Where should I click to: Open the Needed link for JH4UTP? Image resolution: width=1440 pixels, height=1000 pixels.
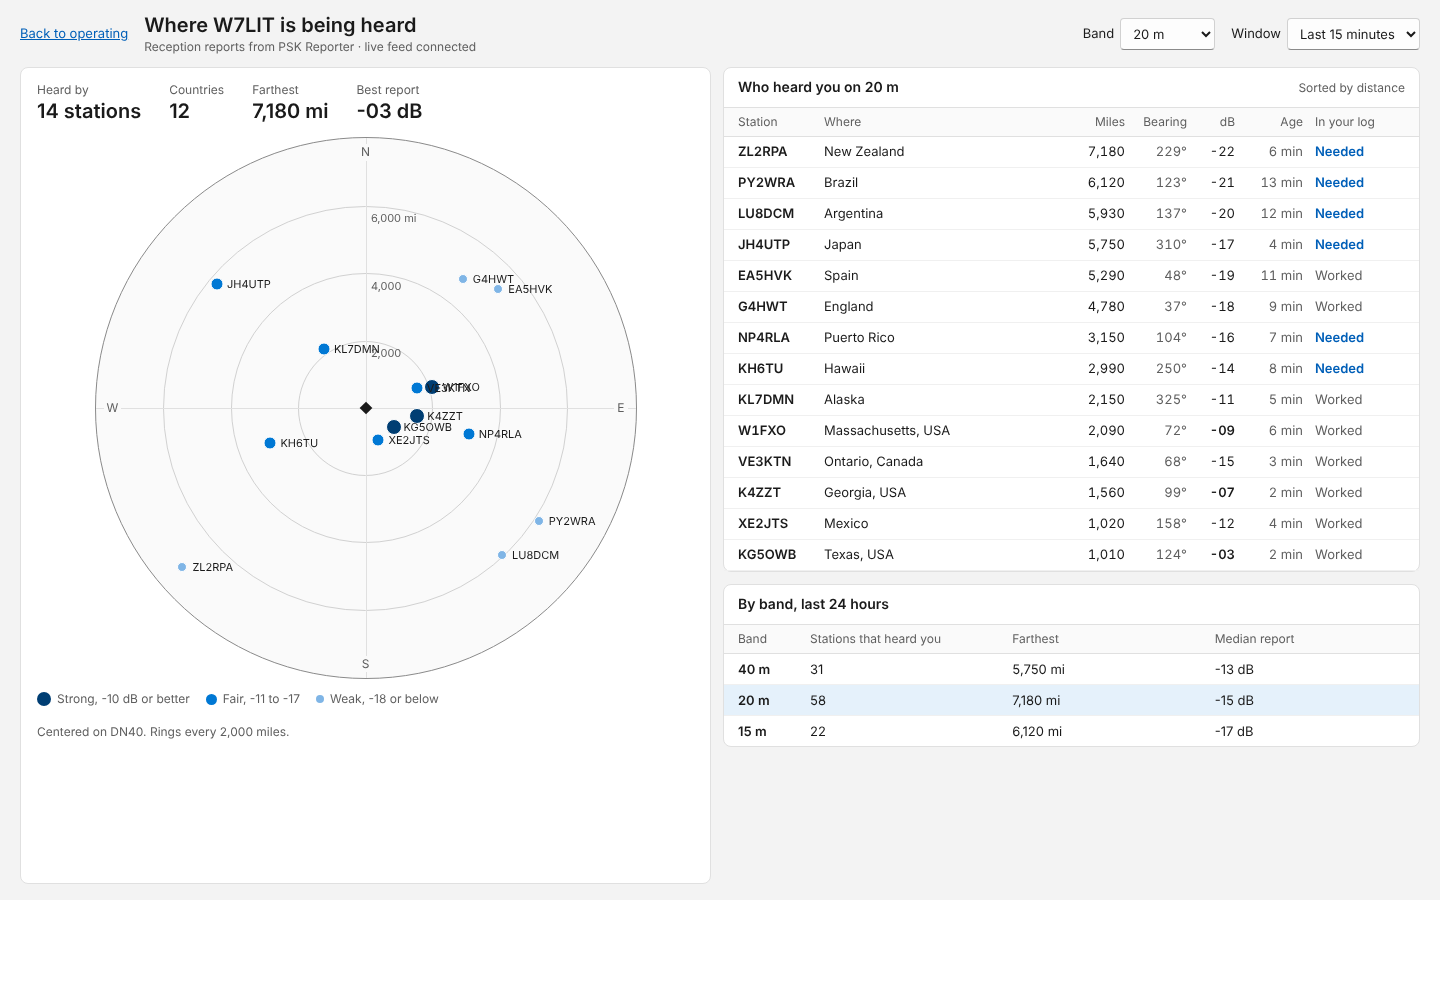pyautogui.click(x=1339, y=245)
